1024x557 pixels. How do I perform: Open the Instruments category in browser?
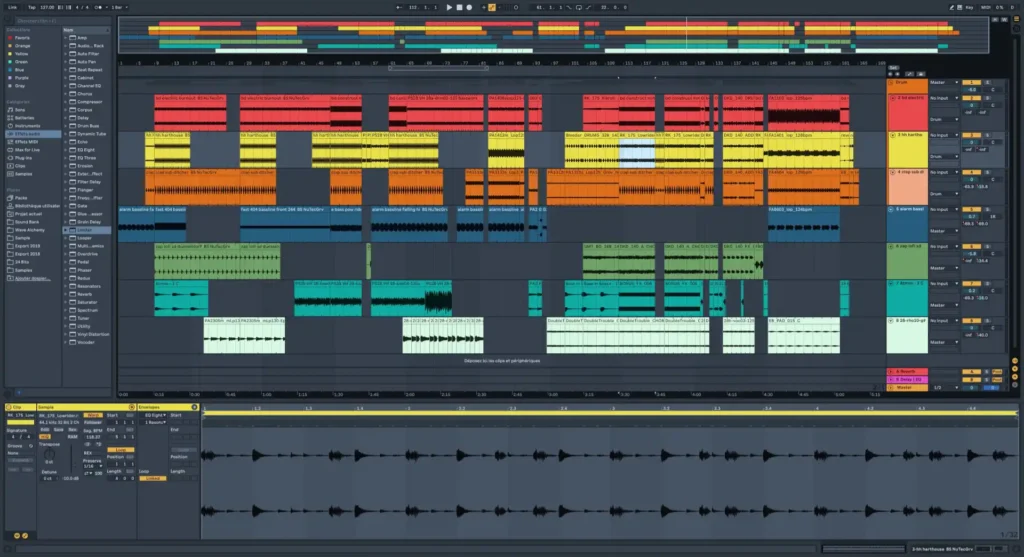pos(27,125)
